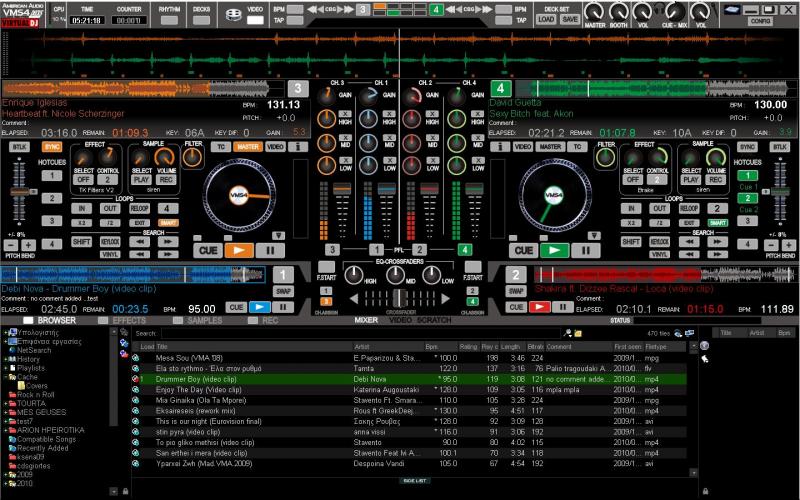Open track info 'i' on deck 3

[298, 147]
